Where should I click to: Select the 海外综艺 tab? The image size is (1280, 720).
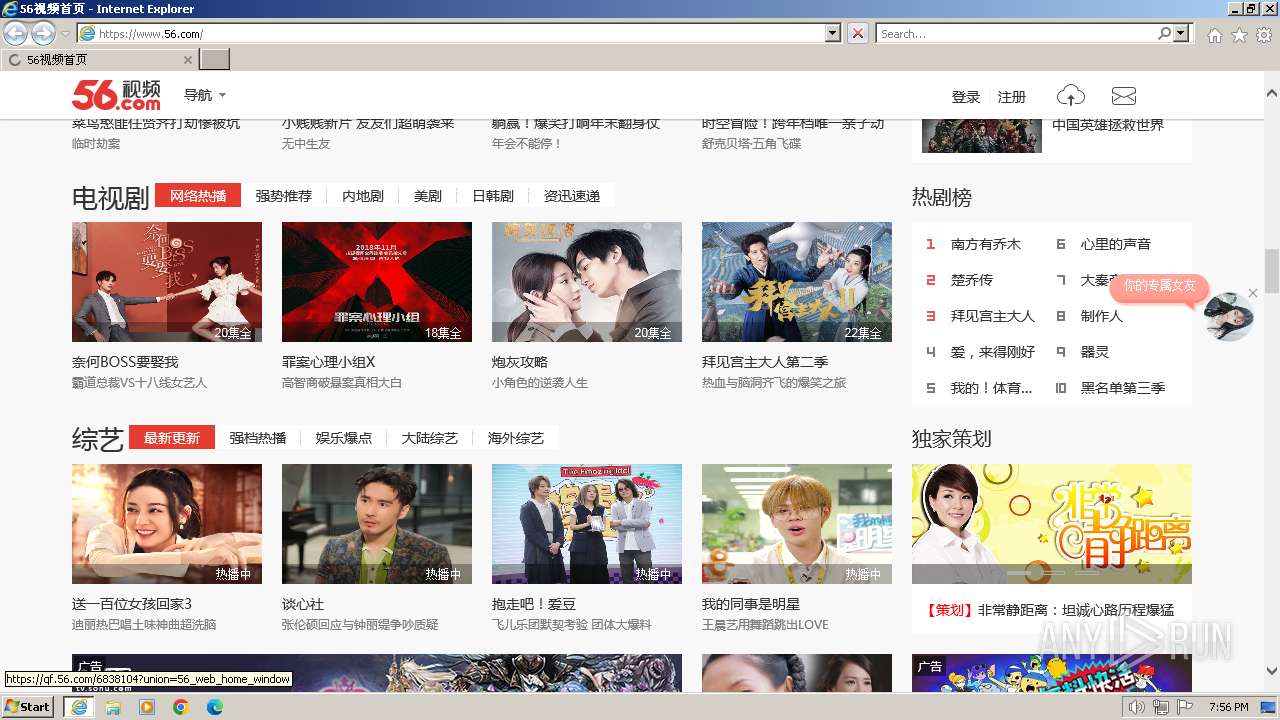click(x=516, y=438)
